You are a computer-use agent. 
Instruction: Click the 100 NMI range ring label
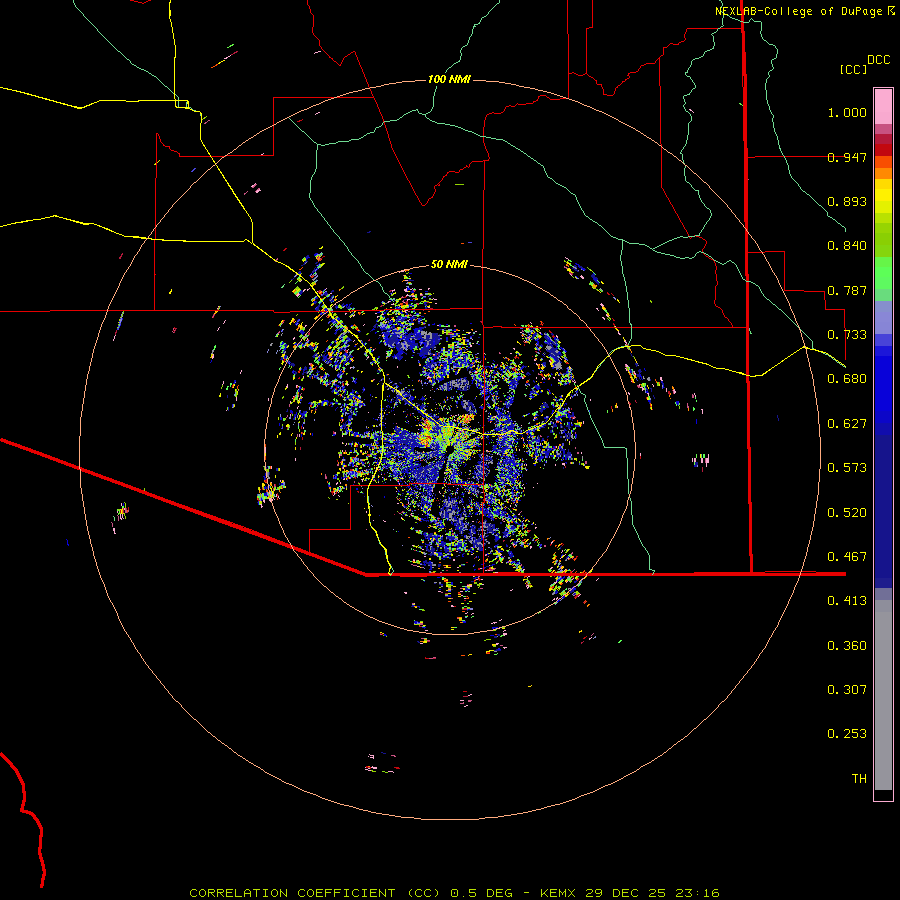point(449,79)
